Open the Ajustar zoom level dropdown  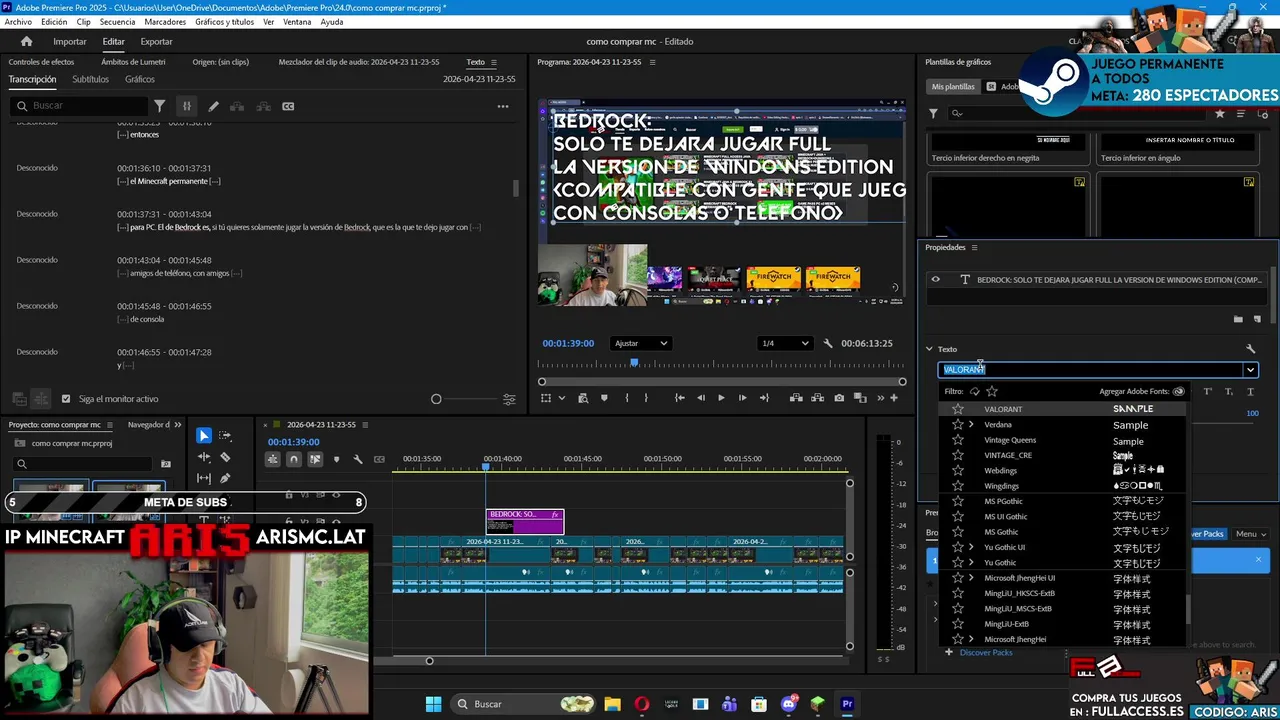640,343
